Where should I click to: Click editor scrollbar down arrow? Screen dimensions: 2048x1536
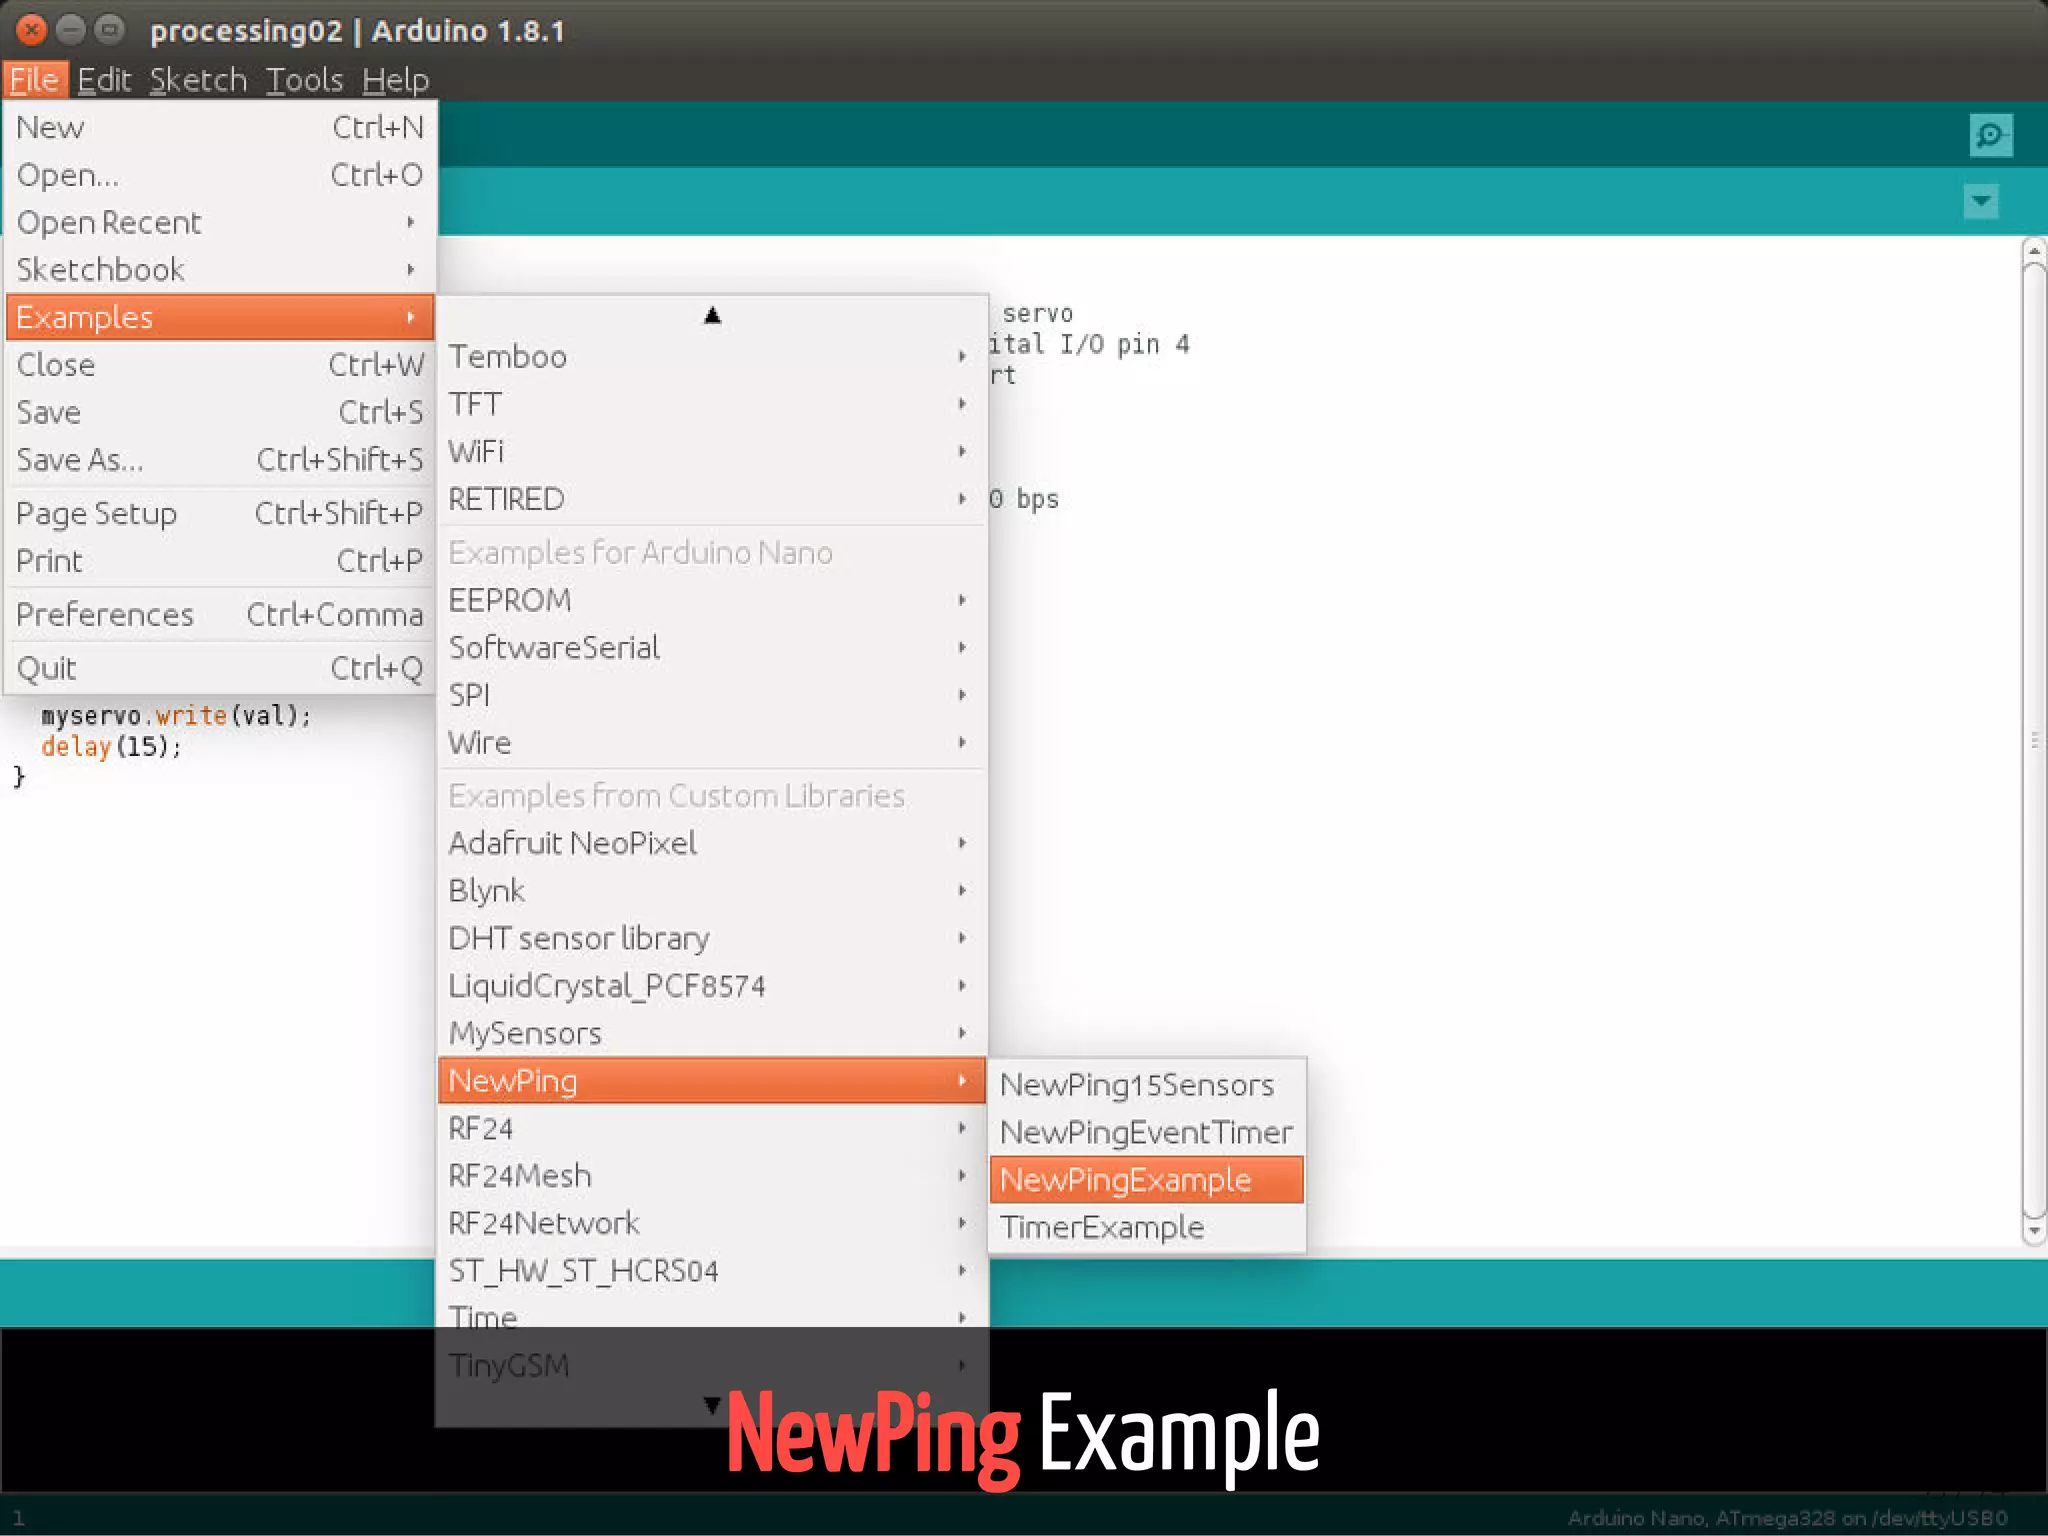click(x=2033, y=1233)
